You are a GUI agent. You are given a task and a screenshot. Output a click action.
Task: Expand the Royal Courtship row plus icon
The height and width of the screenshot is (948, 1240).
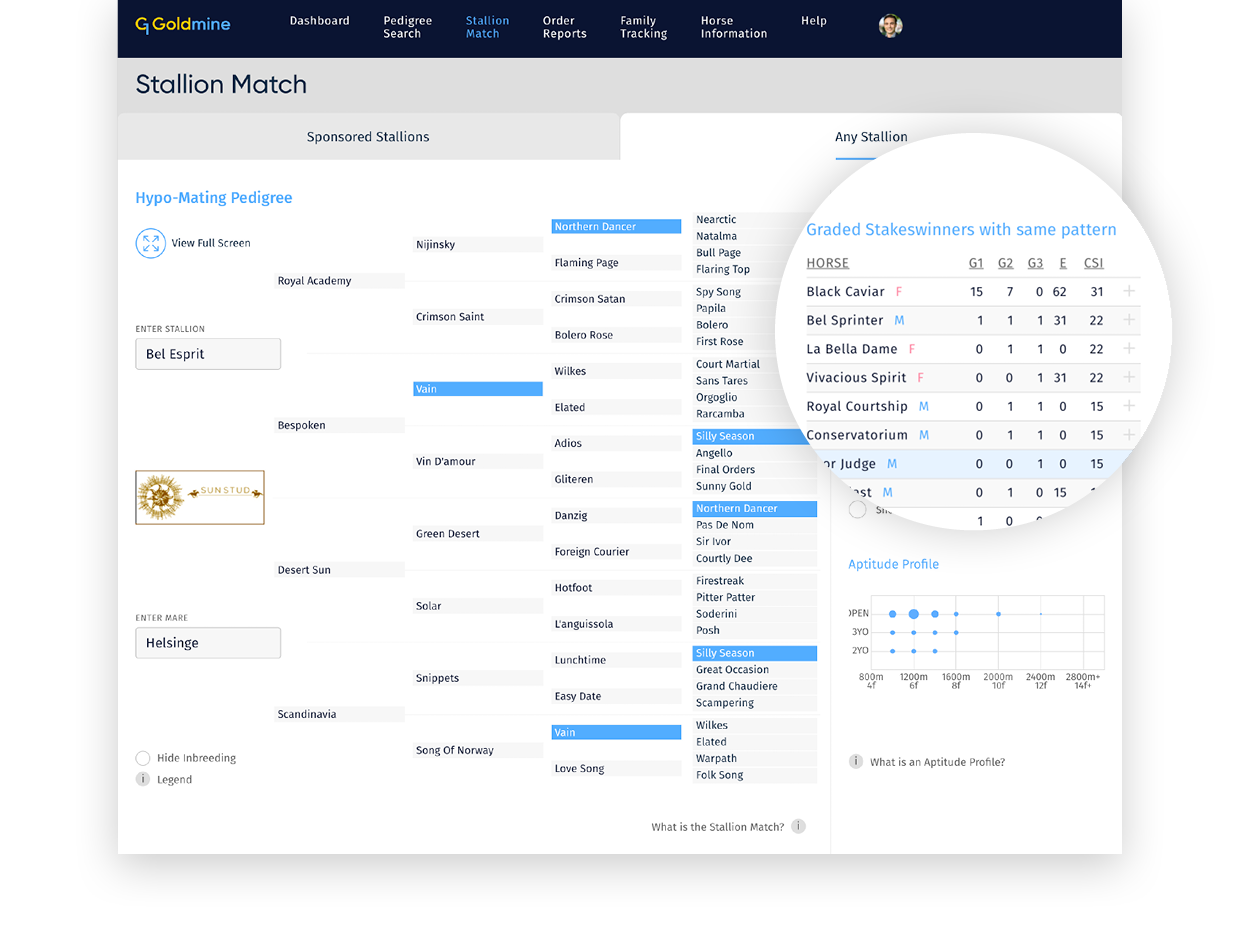1129,406
